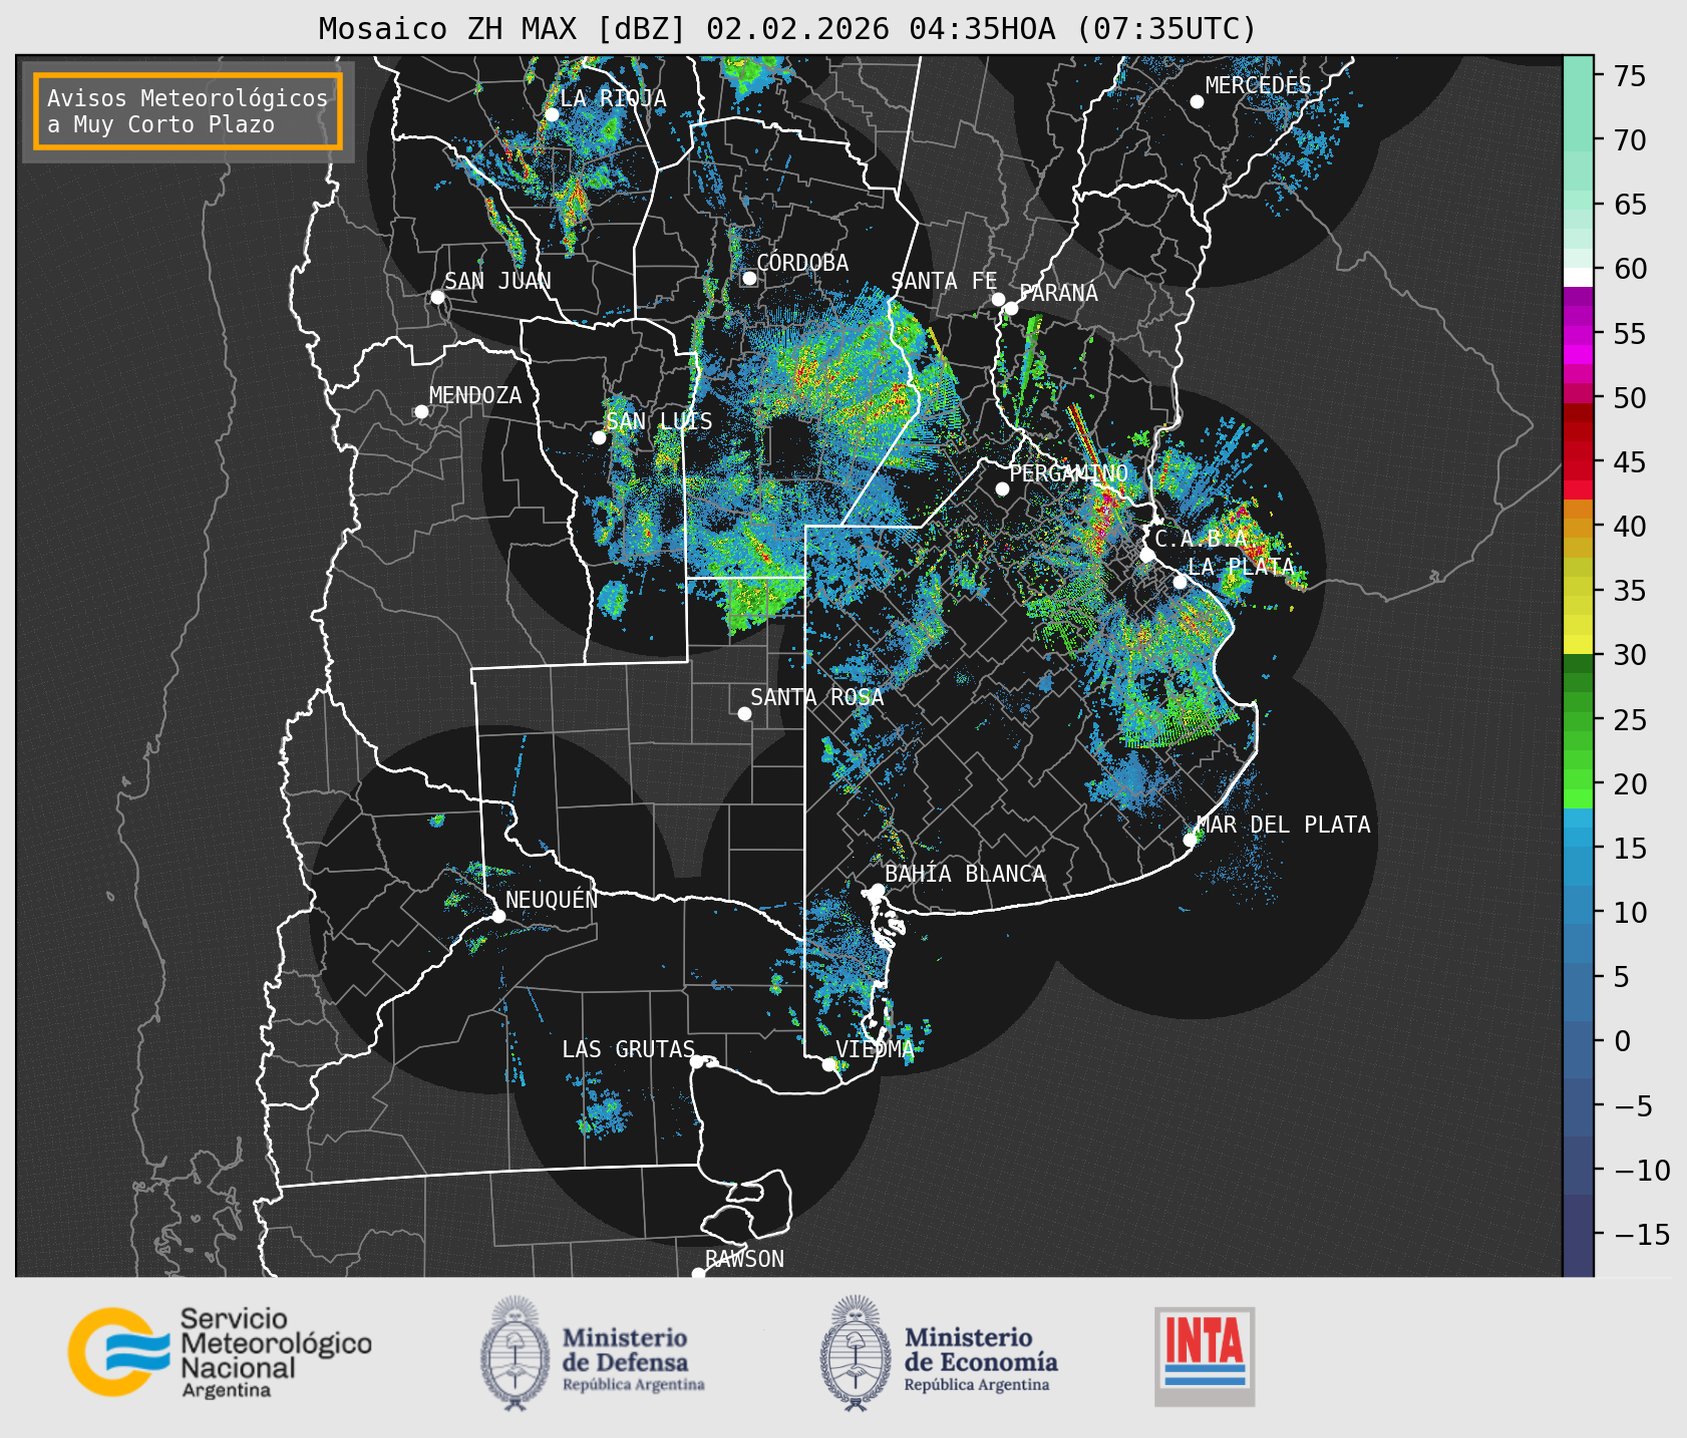
Task: Click the light blue 15 dBZ swatch on scale
Action: point(1578,848)
